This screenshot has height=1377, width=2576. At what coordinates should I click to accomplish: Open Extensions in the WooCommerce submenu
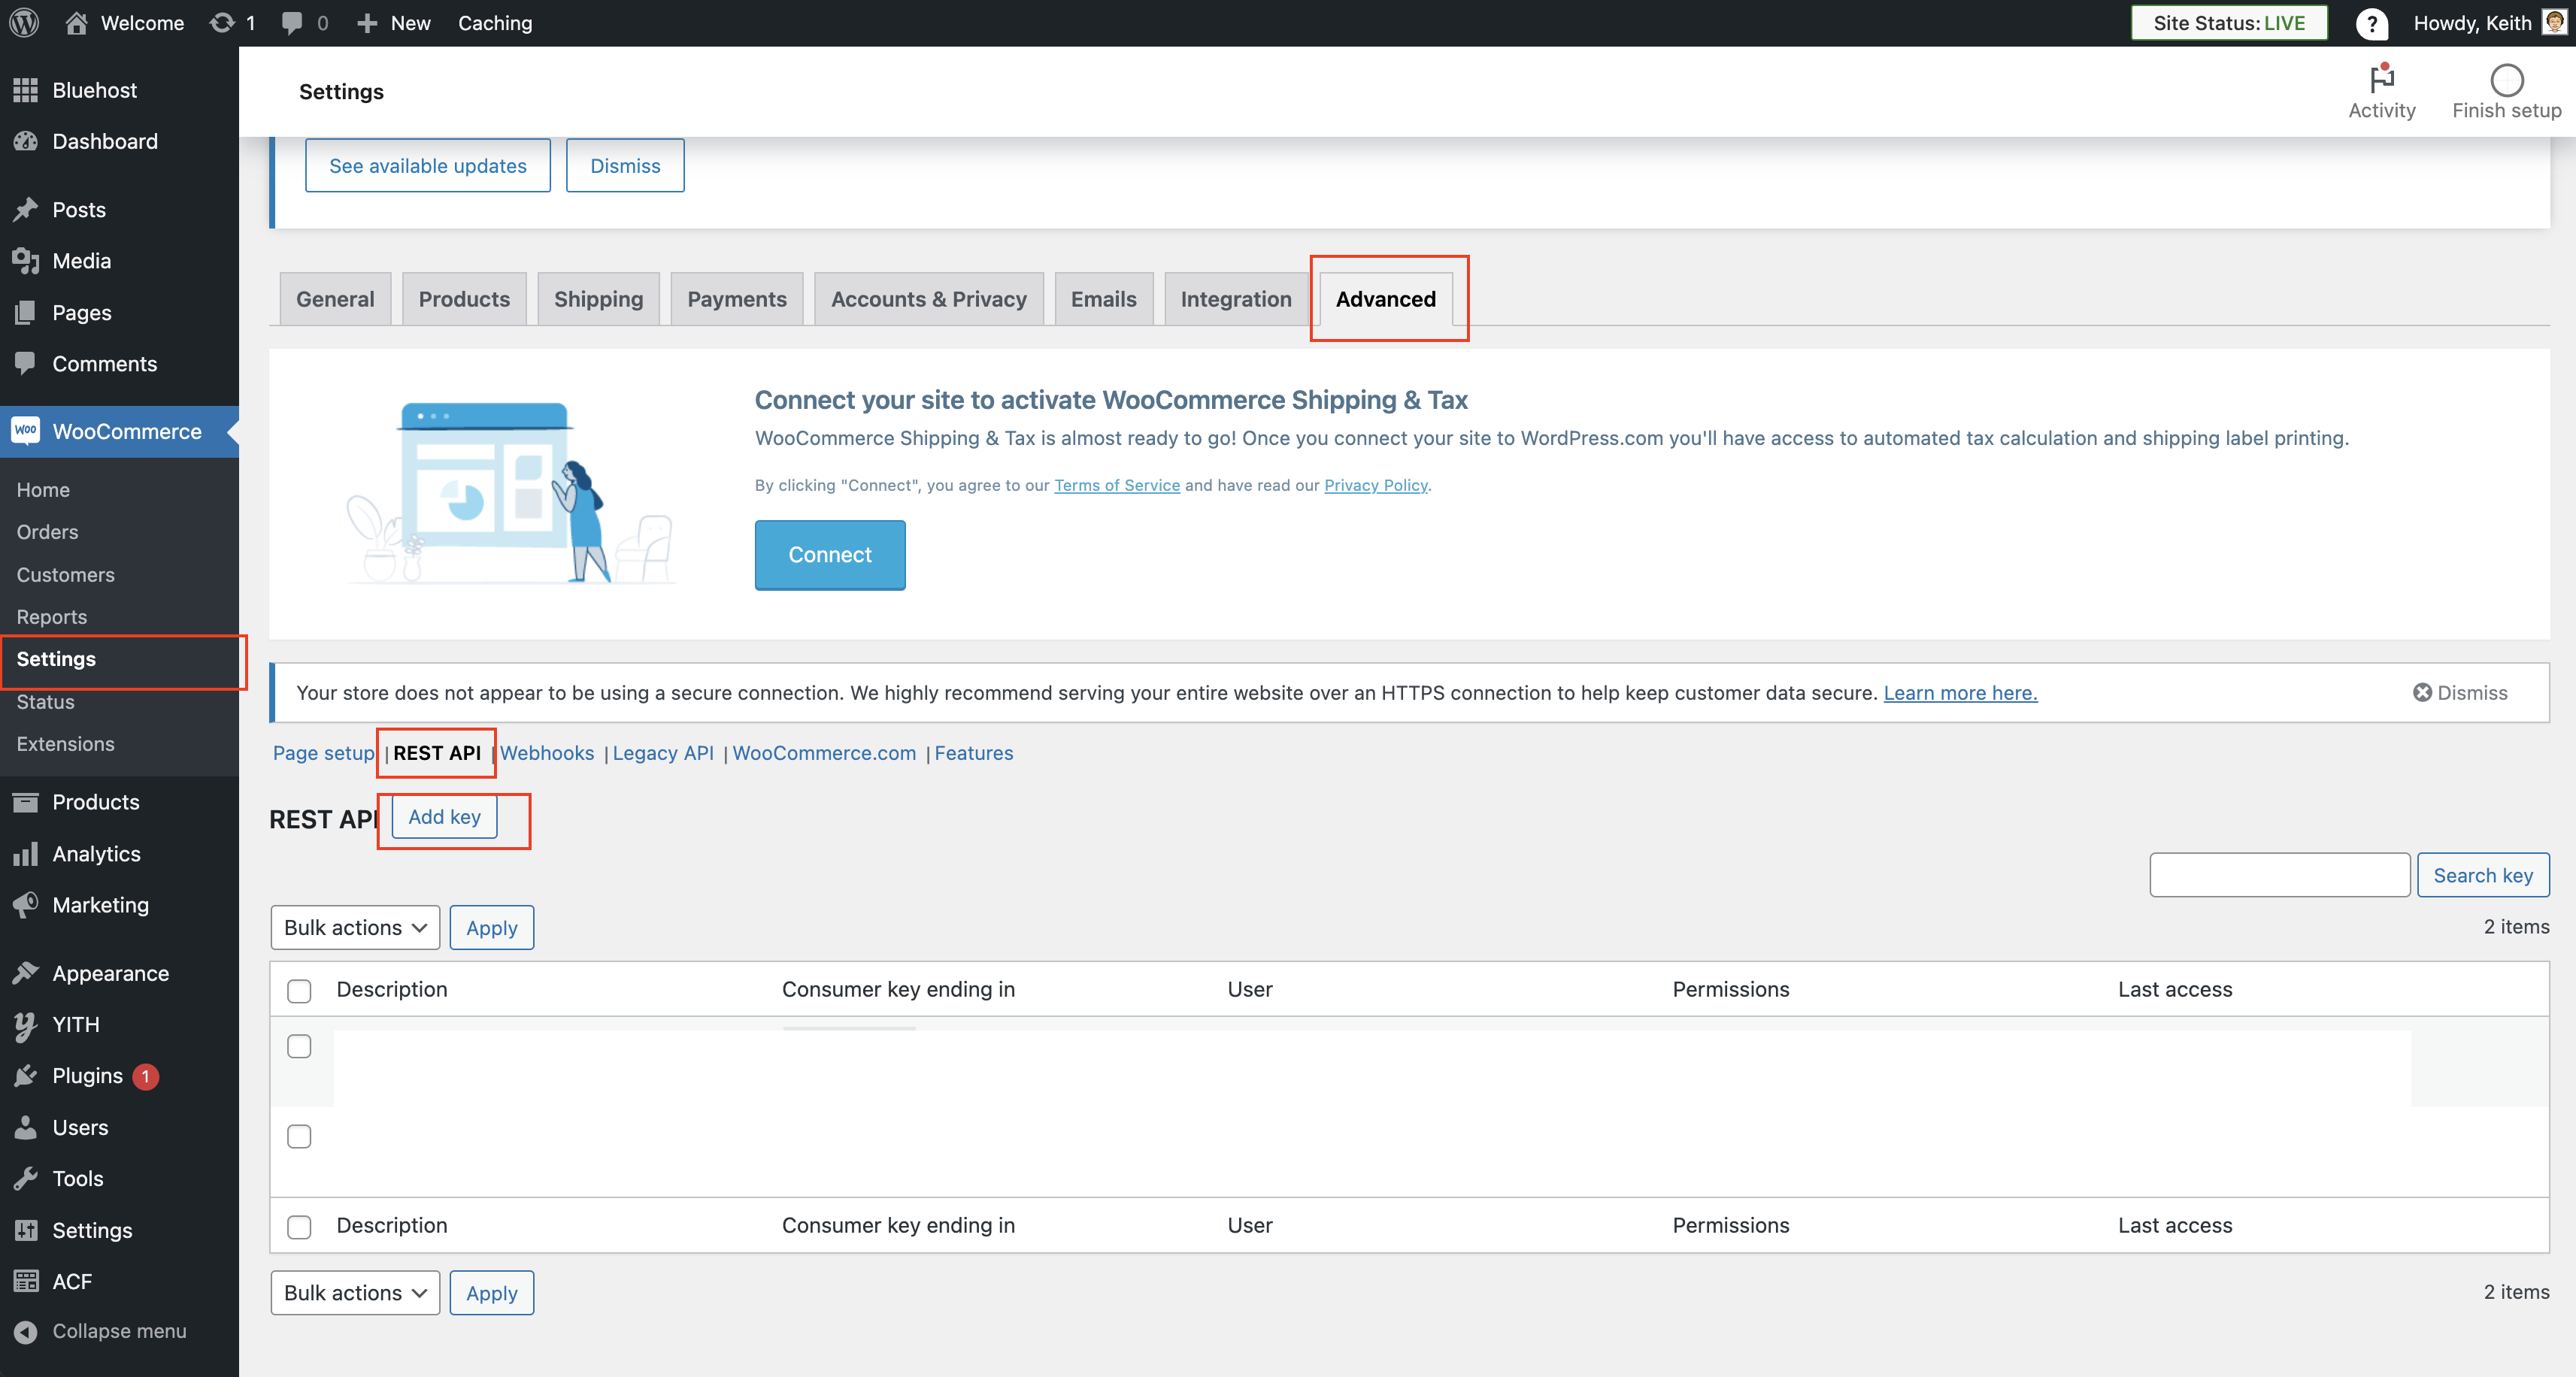(65, 743)
